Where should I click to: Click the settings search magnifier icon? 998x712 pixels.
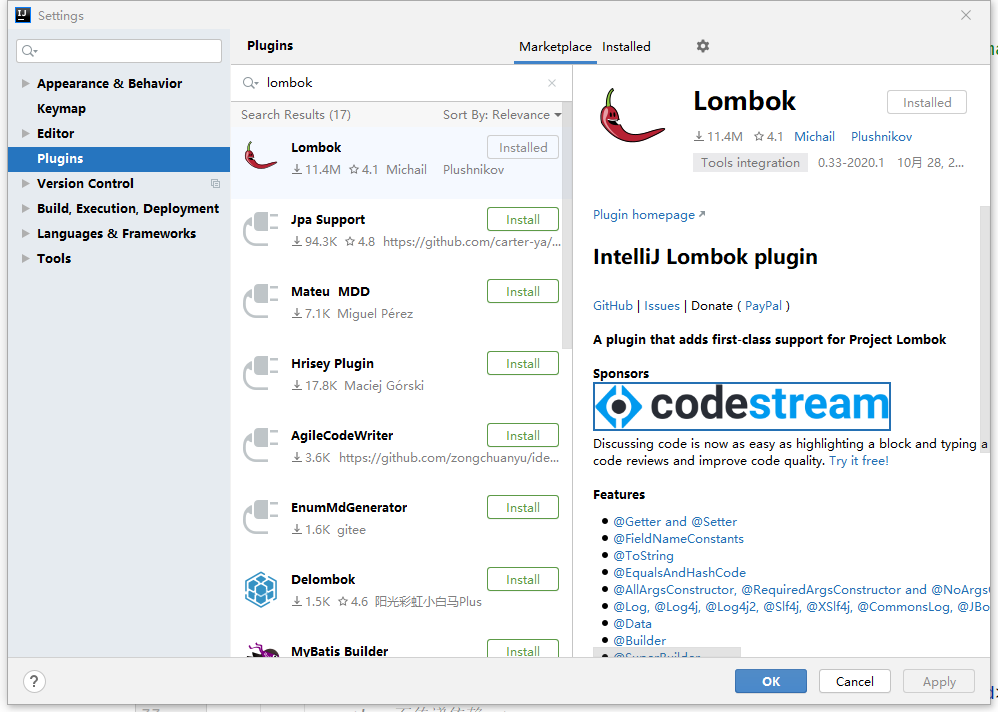pos(29,50)
